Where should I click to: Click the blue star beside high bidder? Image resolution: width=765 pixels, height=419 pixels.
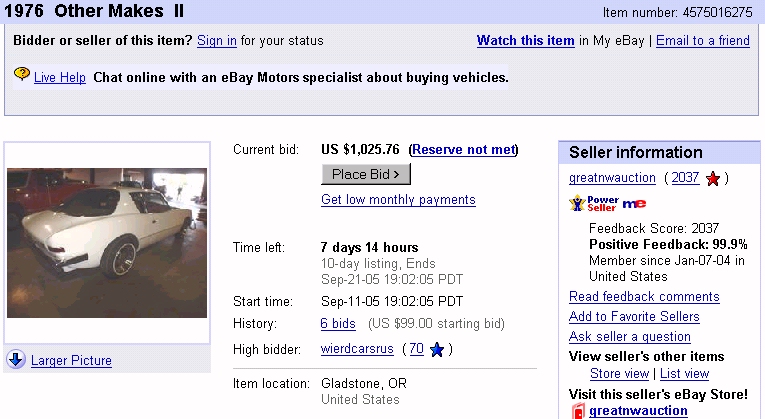[437, 350]
